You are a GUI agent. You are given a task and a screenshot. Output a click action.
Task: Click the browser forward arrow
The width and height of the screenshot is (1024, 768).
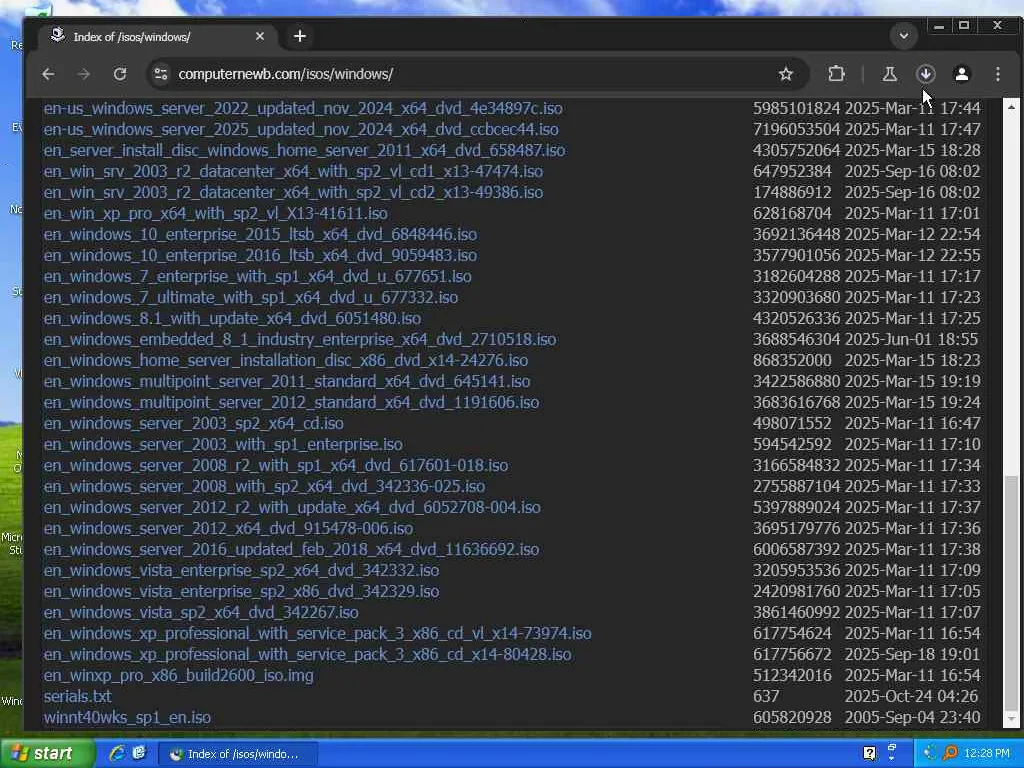(84, 74)
